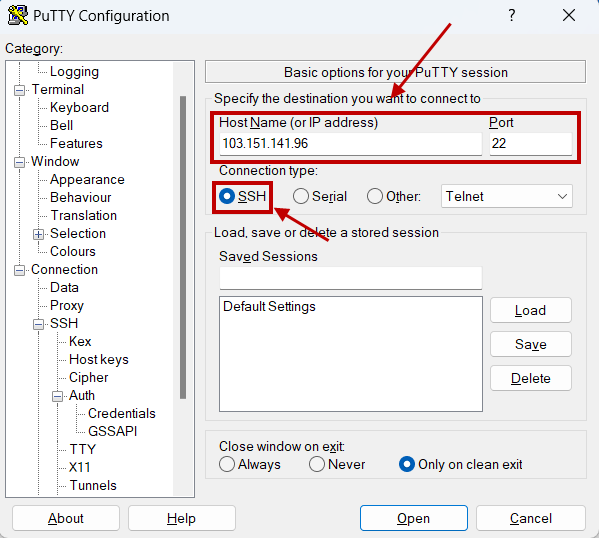Click the Load session button

[531, 310]
